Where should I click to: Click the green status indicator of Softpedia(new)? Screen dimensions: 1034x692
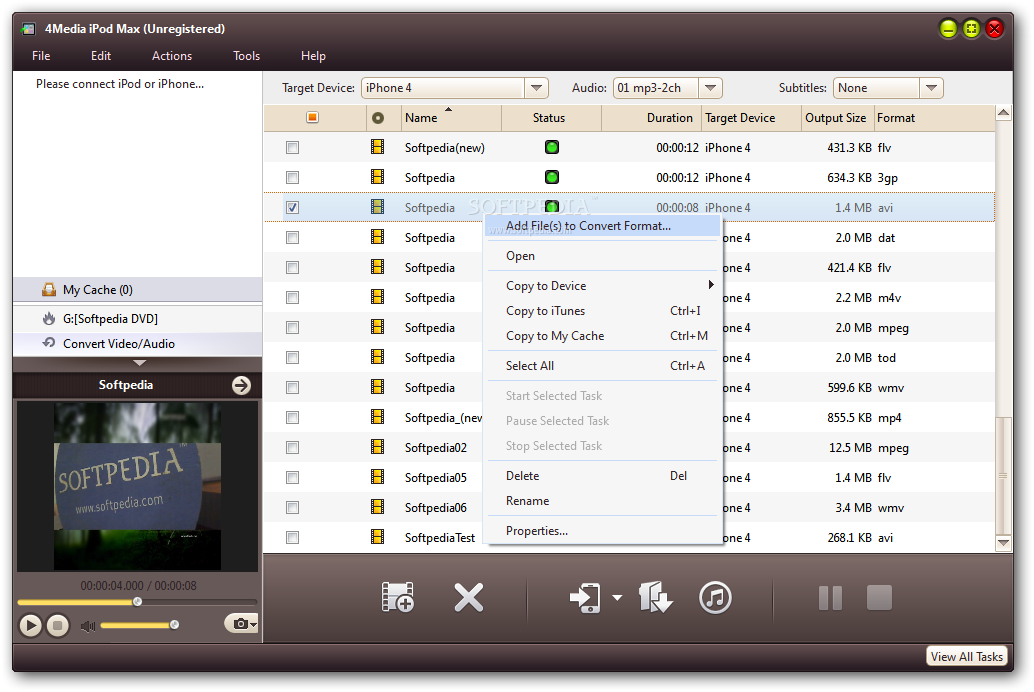(x=552, y=147)
